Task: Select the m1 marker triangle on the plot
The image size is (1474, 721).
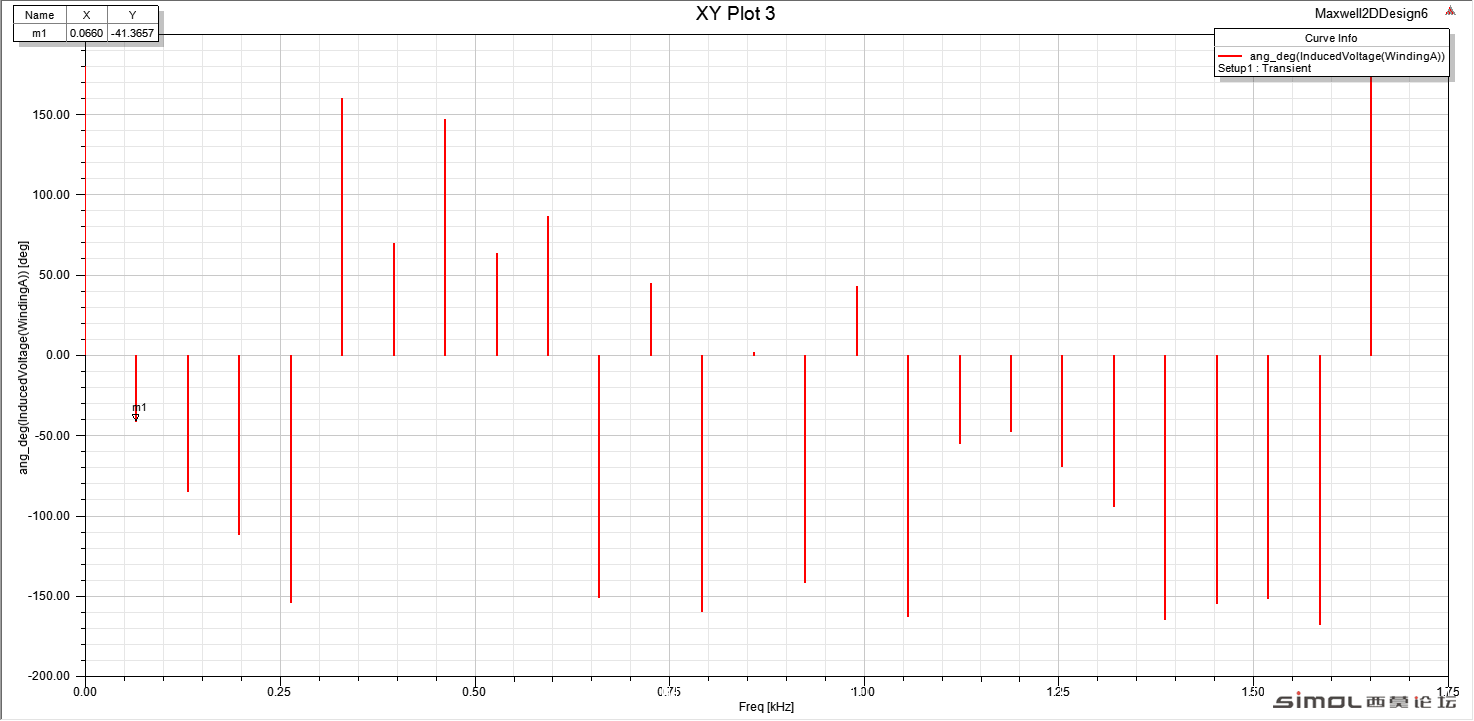Action: click(136, 417)
